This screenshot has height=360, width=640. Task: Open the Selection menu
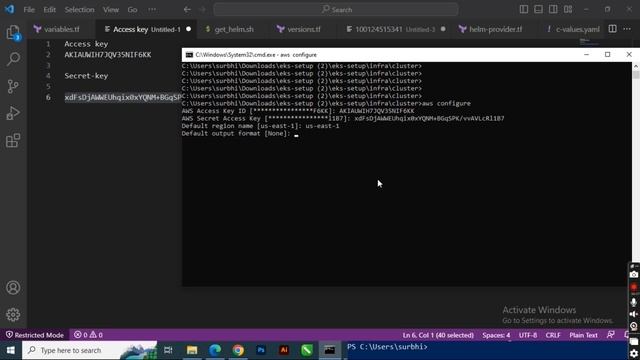79,9
